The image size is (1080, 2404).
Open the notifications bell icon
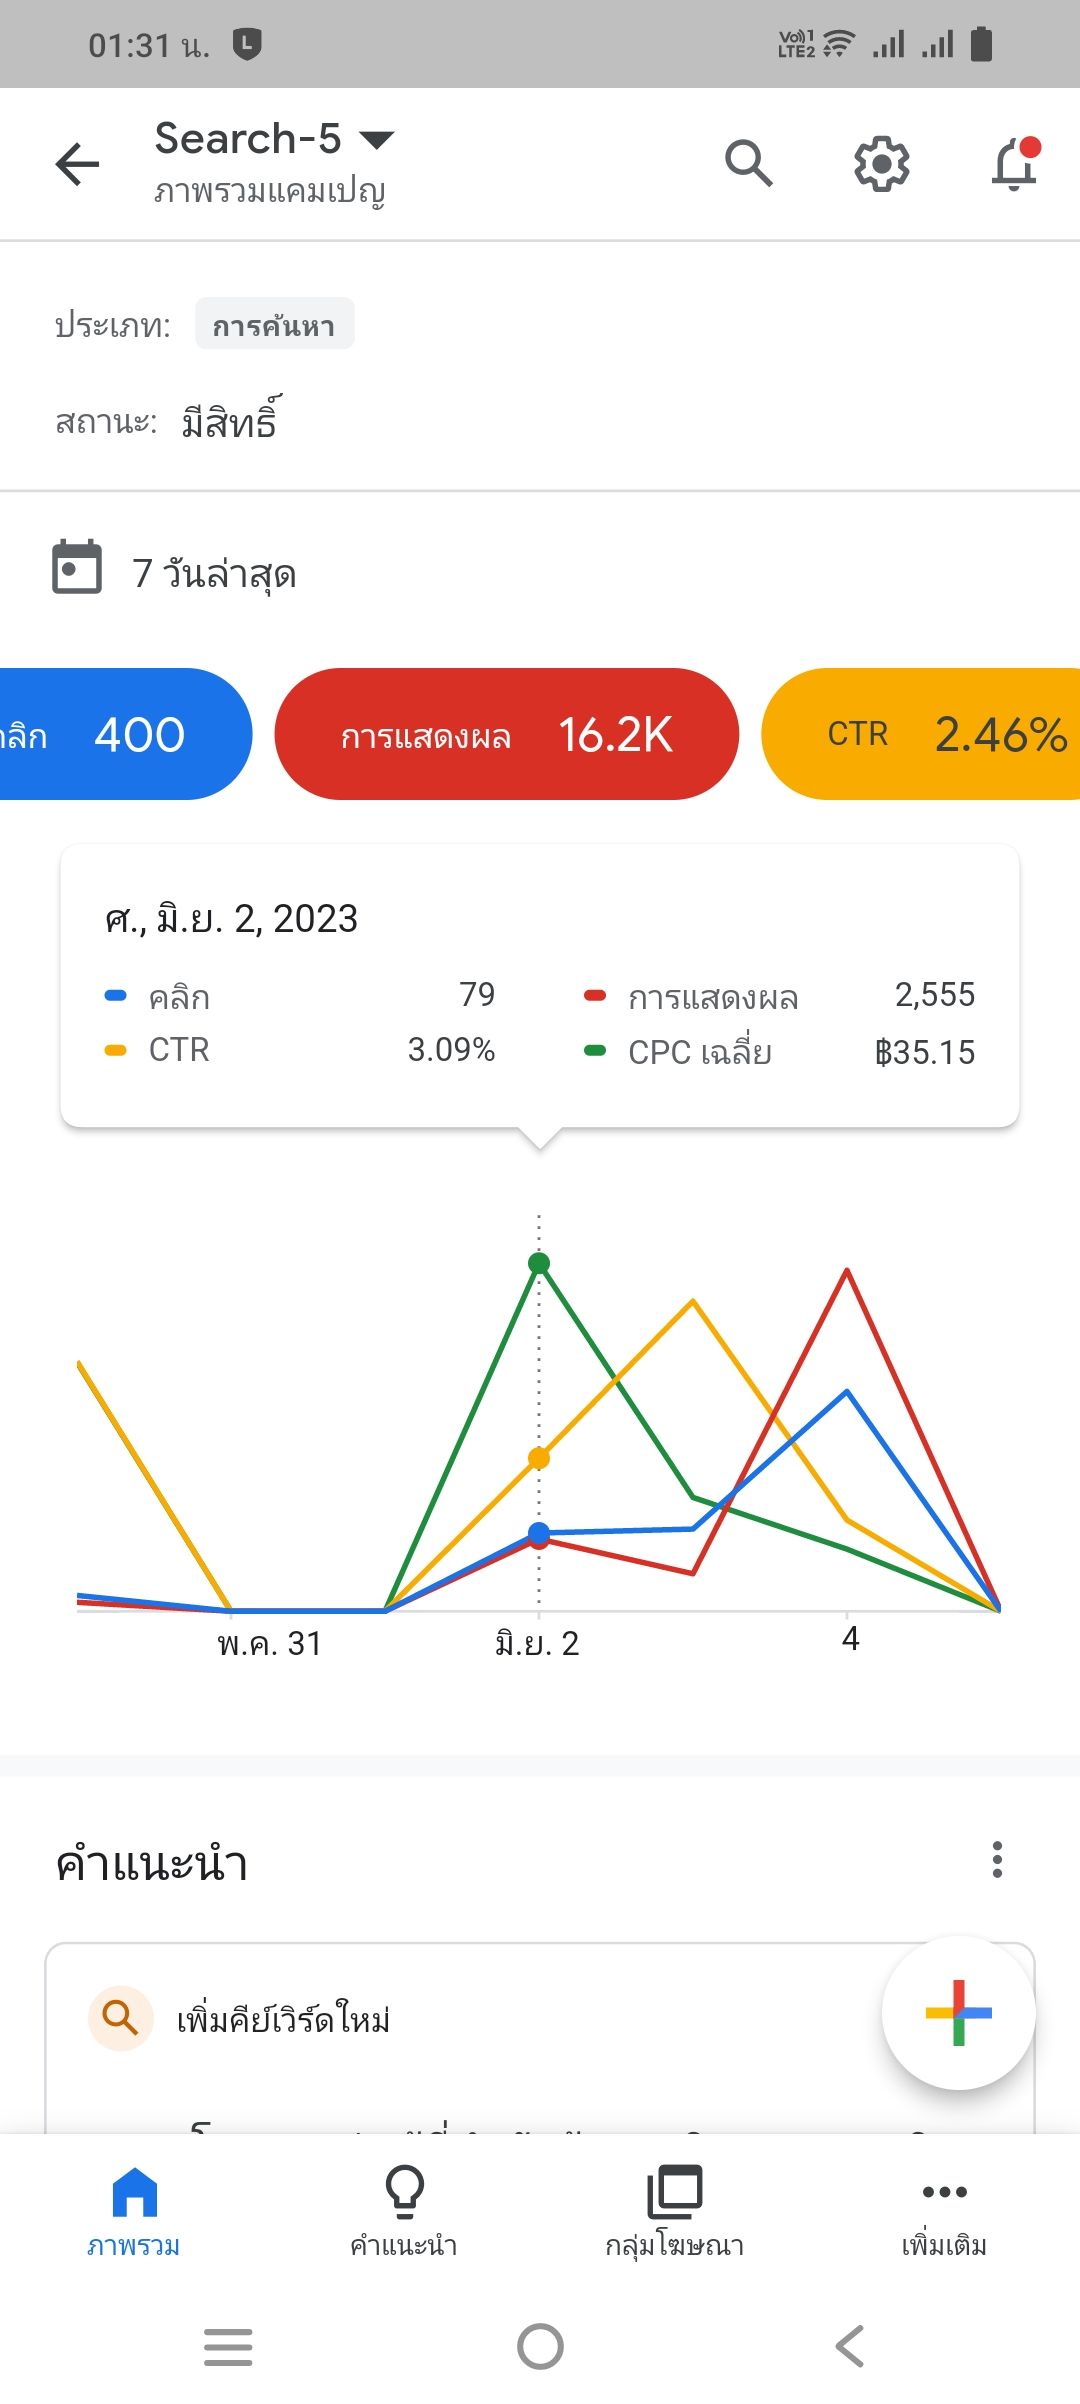pyautogui.click(x=1015, y=163)
